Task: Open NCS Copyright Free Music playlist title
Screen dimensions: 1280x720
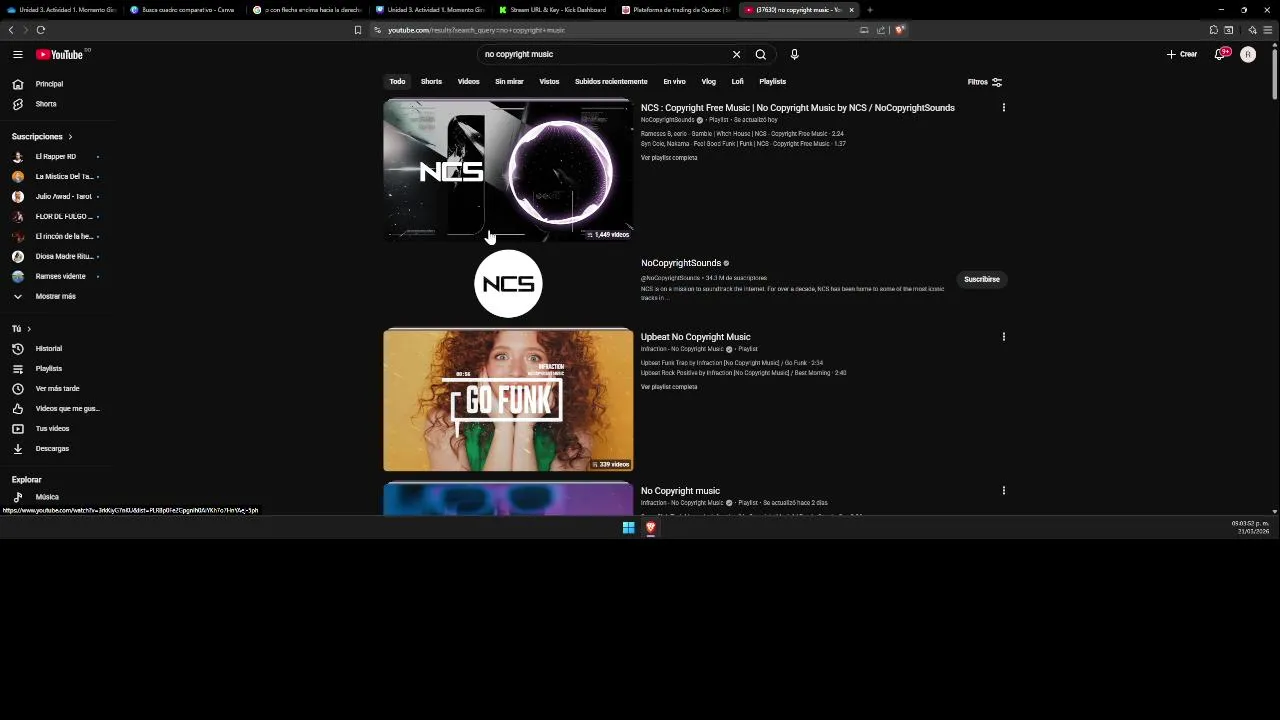Action: click(797, 108)
